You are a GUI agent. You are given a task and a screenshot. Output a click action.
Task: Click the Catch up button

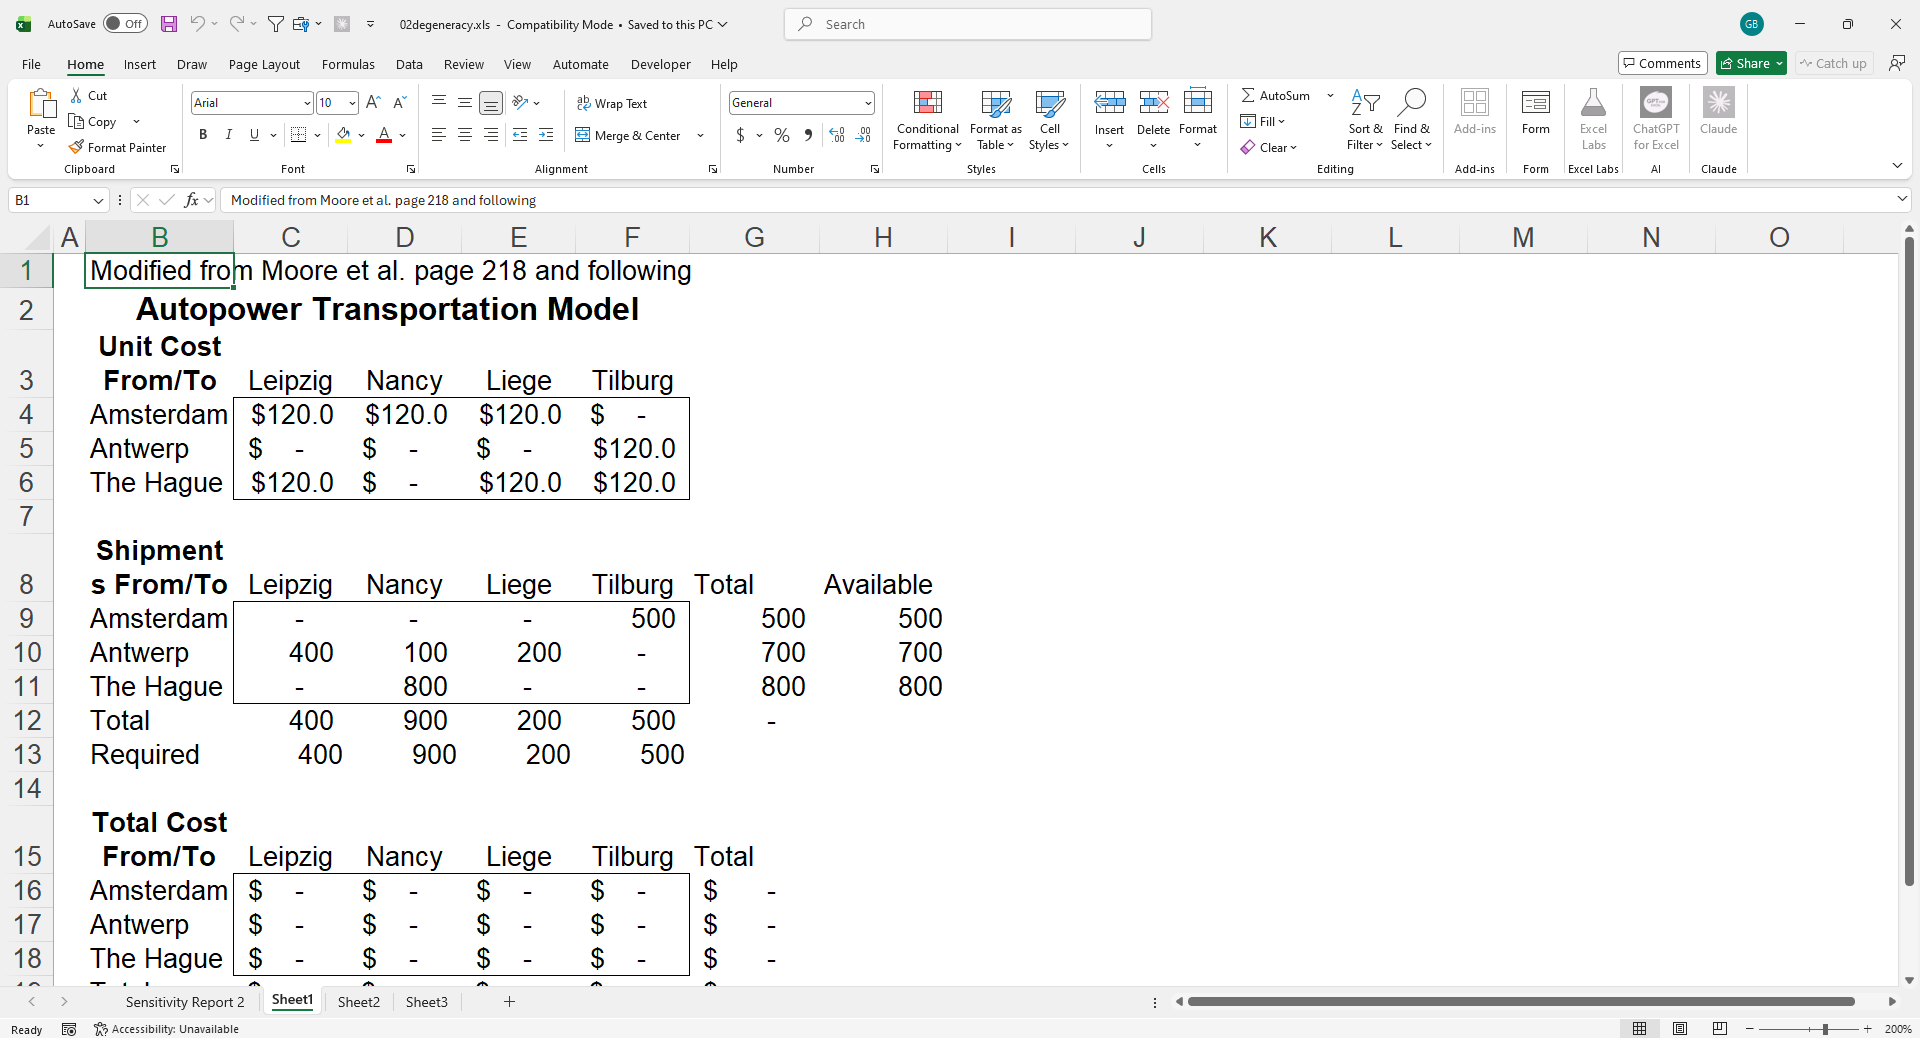pos(1833,63)
